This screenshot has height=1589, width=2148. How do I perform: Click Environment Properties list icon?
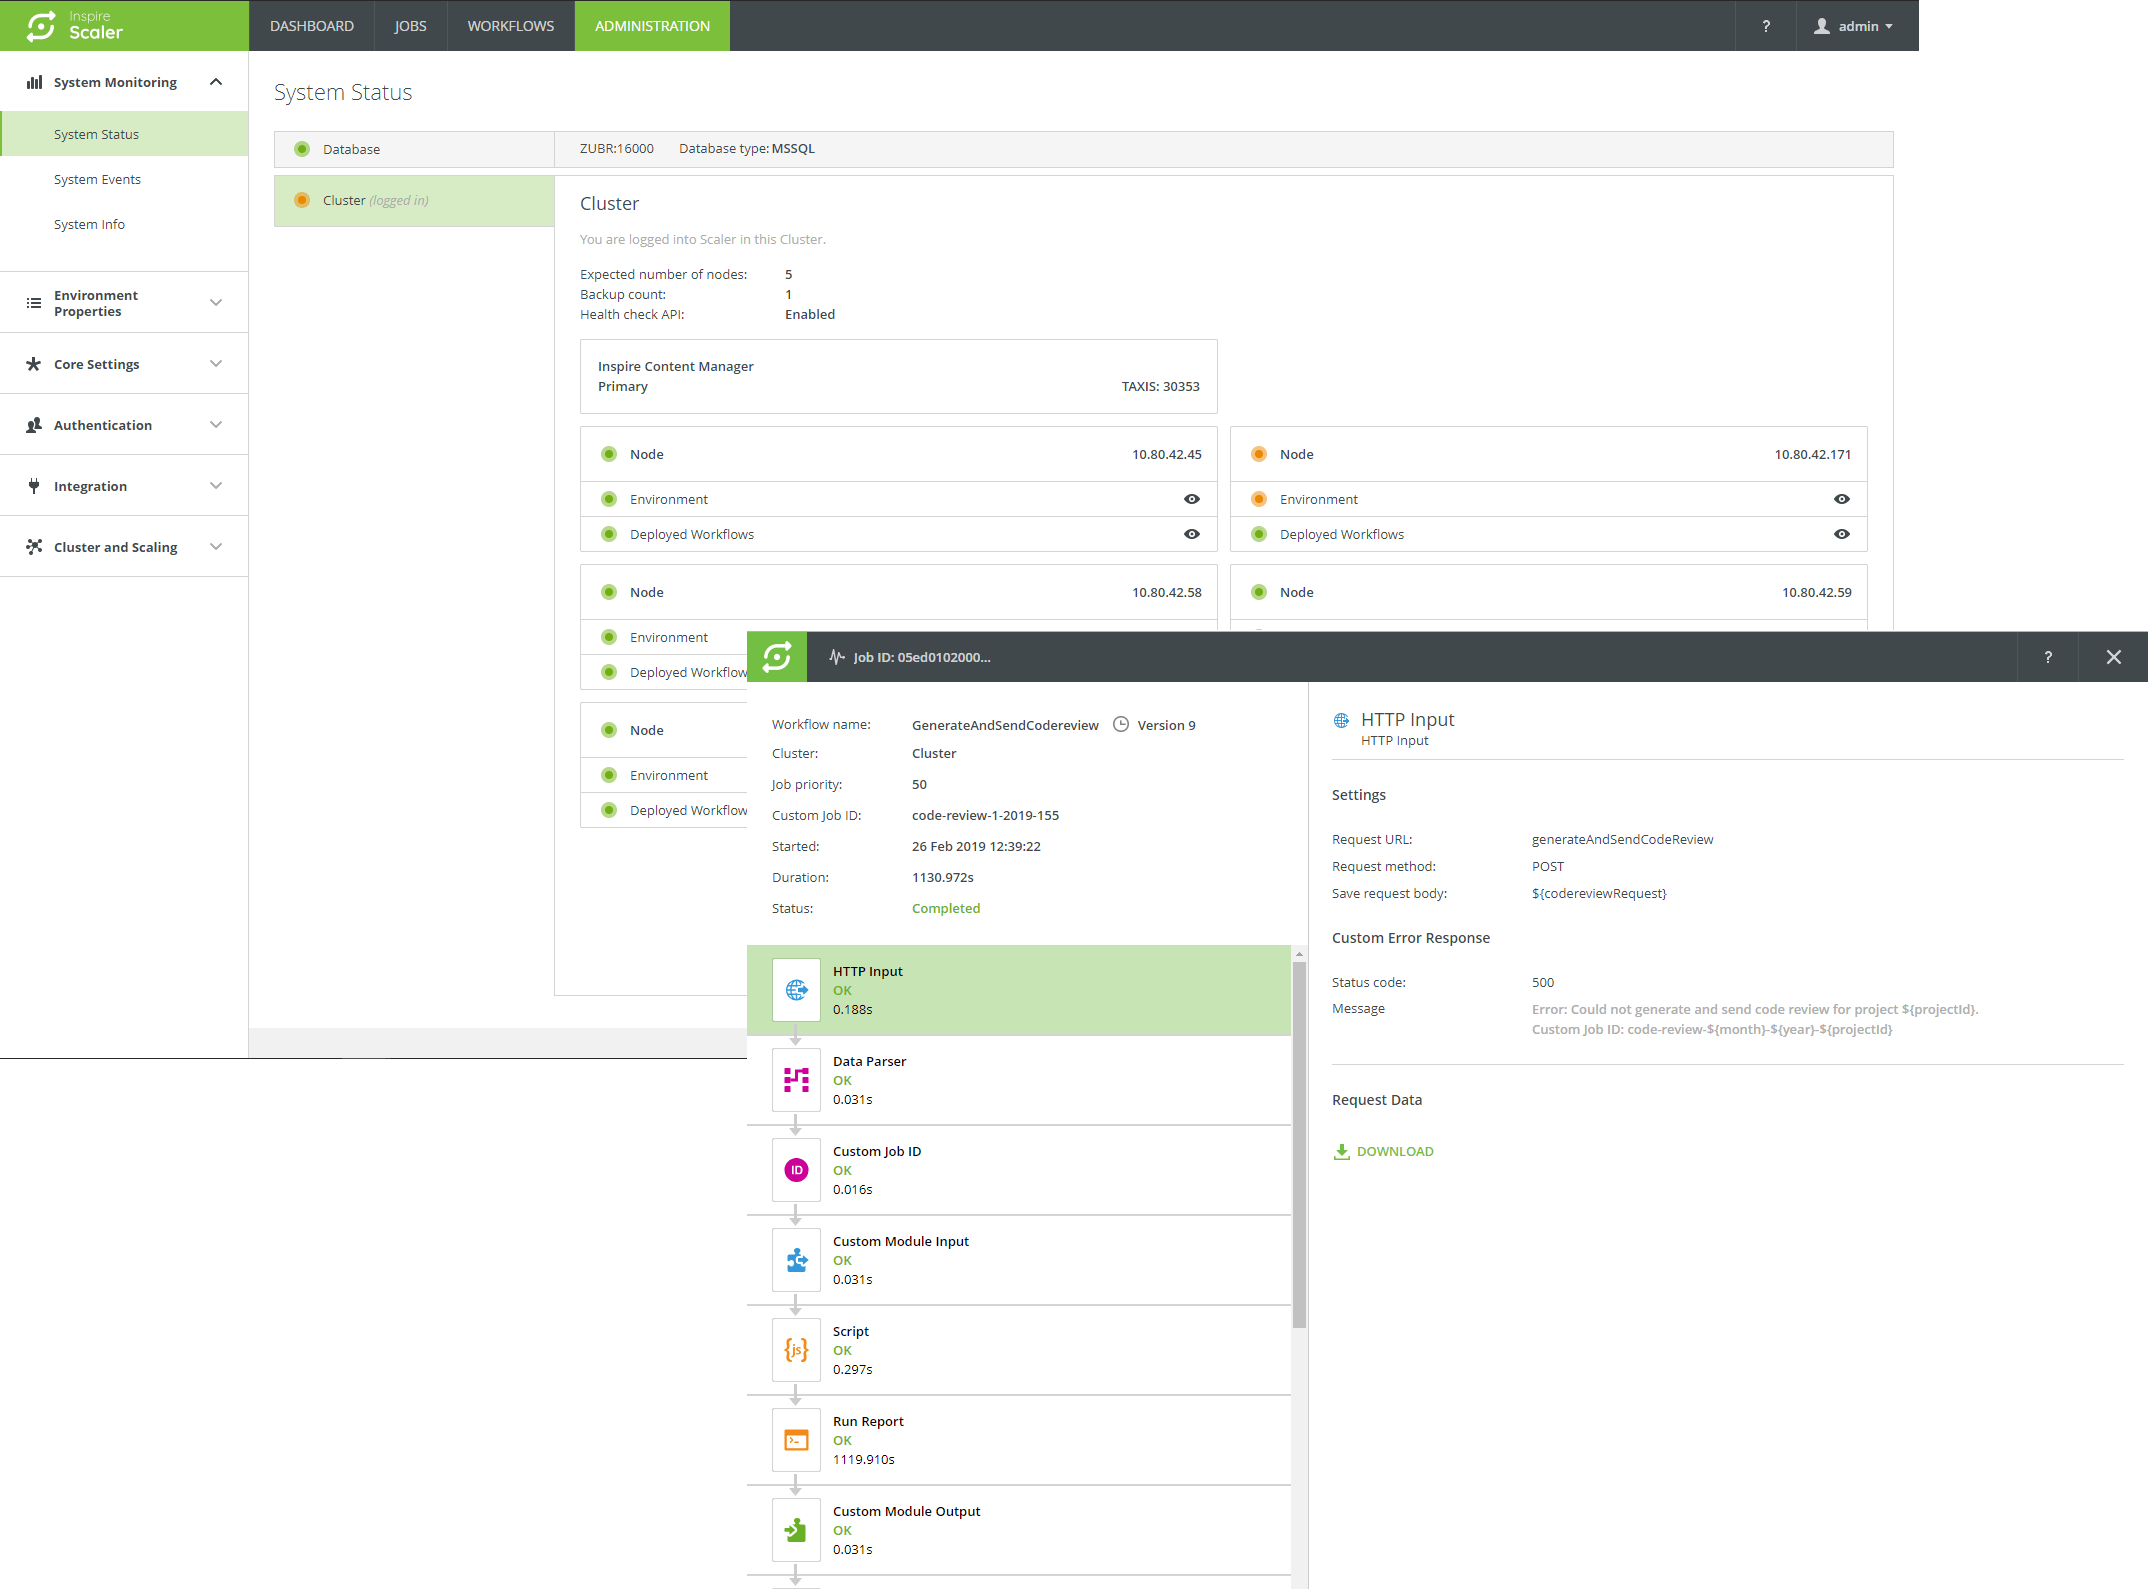(34, 303)
